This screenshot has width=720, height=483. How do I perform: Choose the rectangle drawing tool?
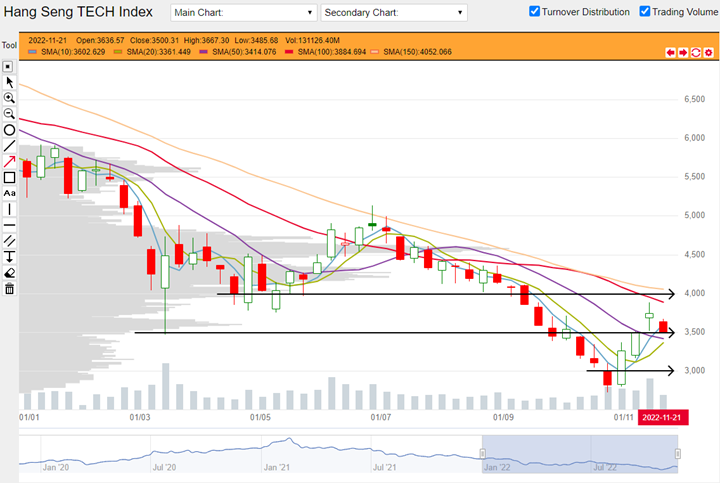(x=9, y=177)
